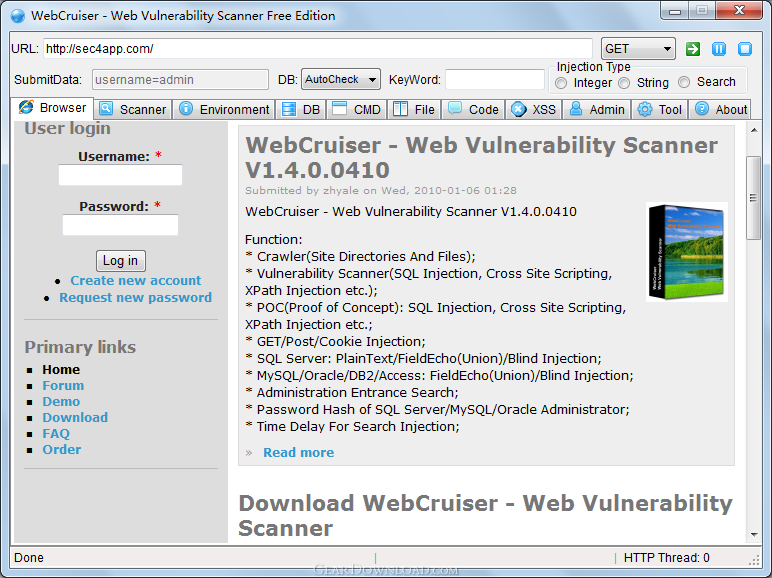Minimize the WebCruiser window

[x=675, y=10]
